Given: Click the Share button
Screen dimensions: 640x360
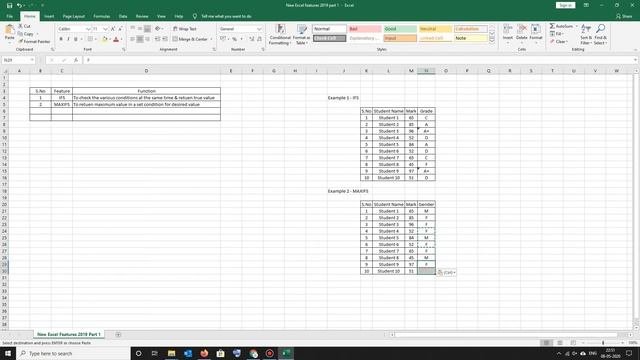Looking at the screenshot, I should 624,16.
